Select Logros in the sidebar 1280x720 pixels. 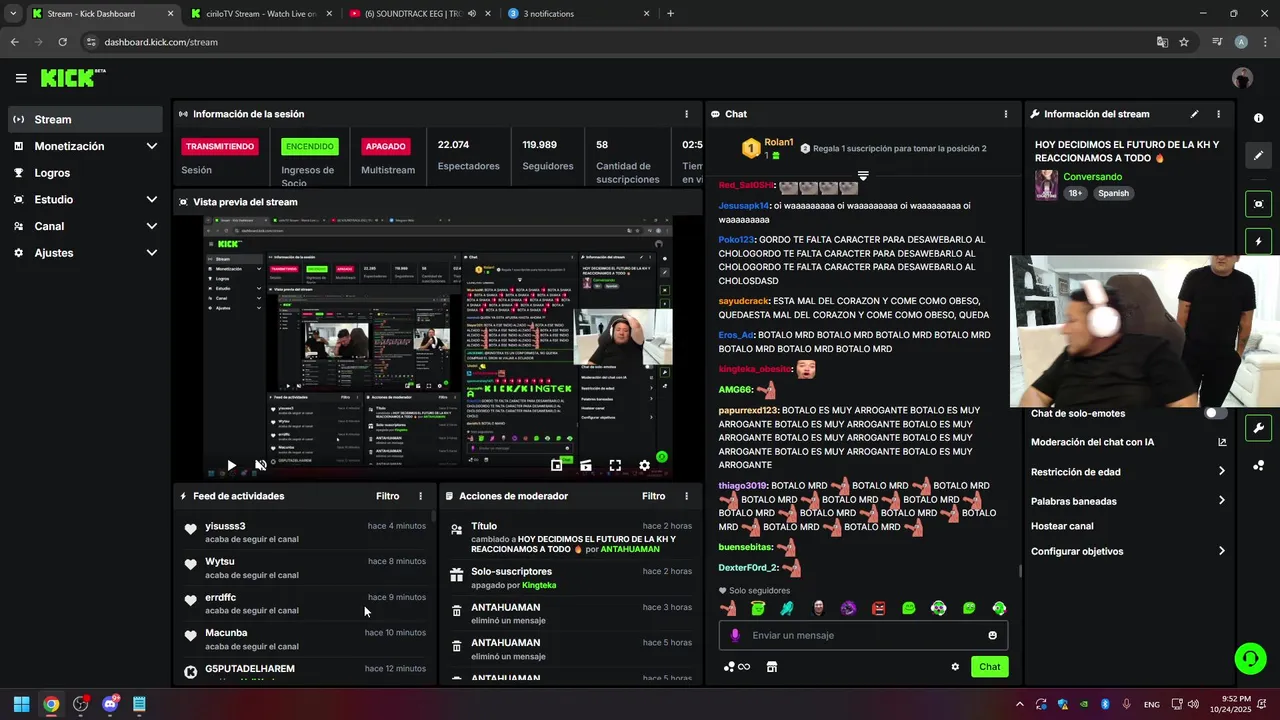tap(85, 173)
